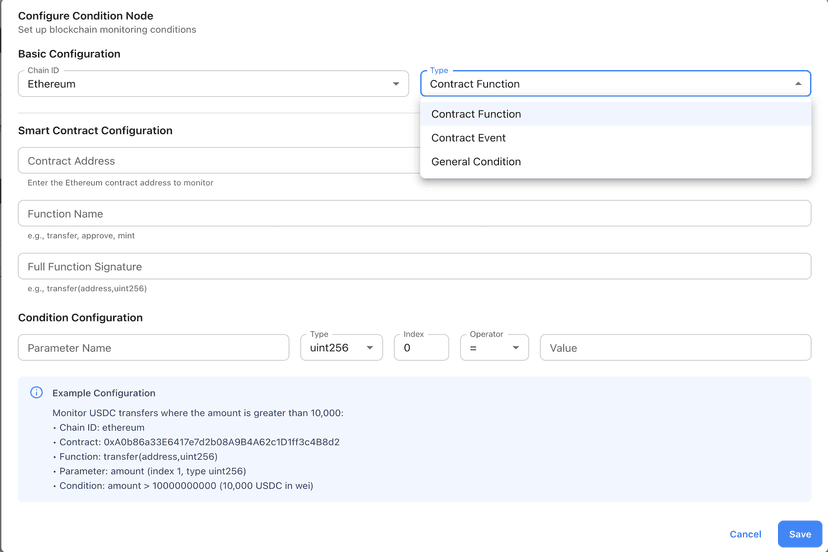Click the uint256 type dropdown arrow

[x=370, y=348]
